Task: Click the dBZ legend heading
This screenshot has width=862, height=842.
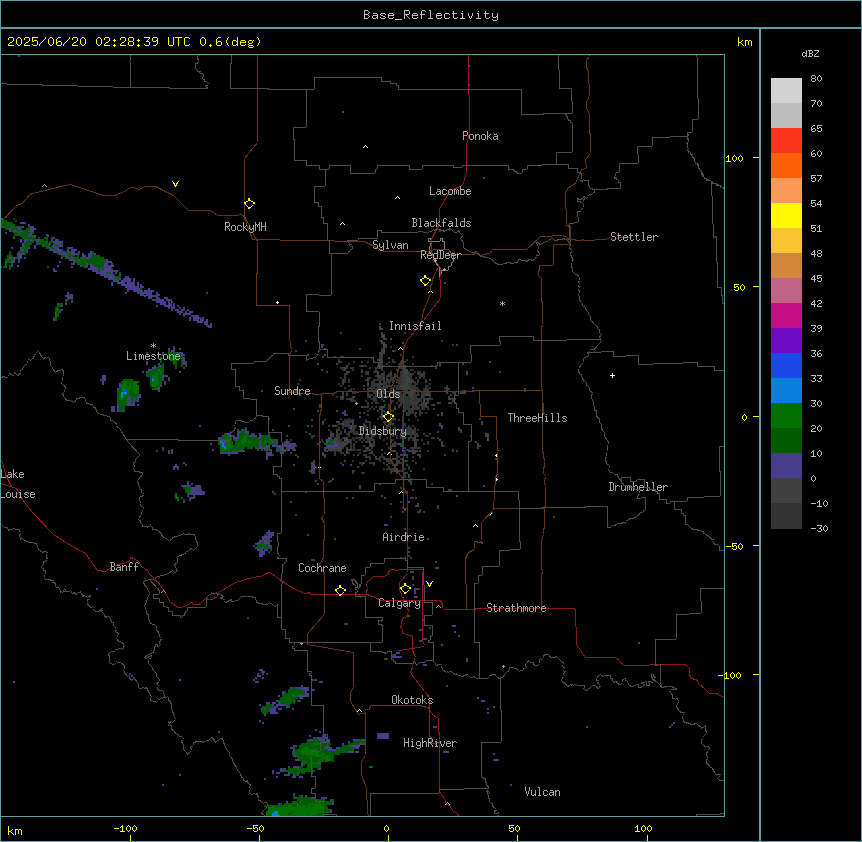Action: coord(810,53)
